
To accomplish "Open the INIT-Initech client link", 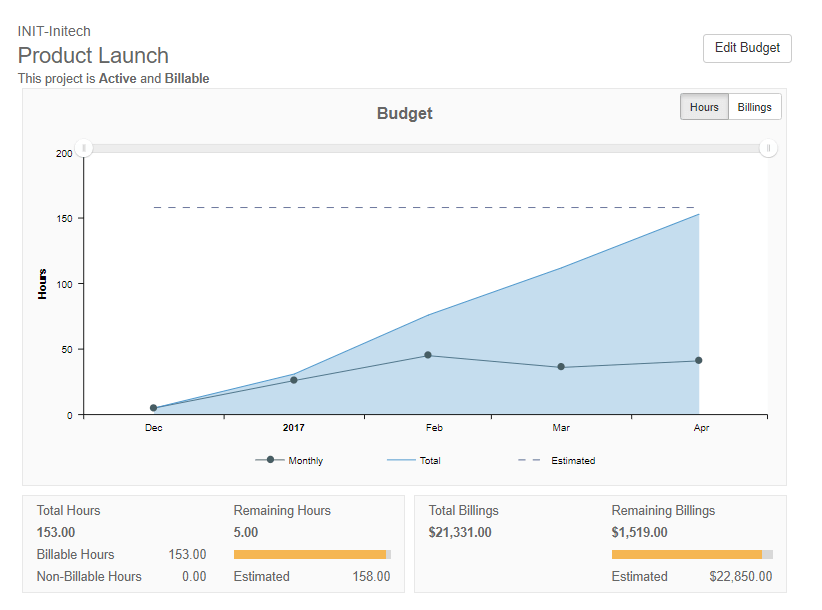I will point(53,31).
